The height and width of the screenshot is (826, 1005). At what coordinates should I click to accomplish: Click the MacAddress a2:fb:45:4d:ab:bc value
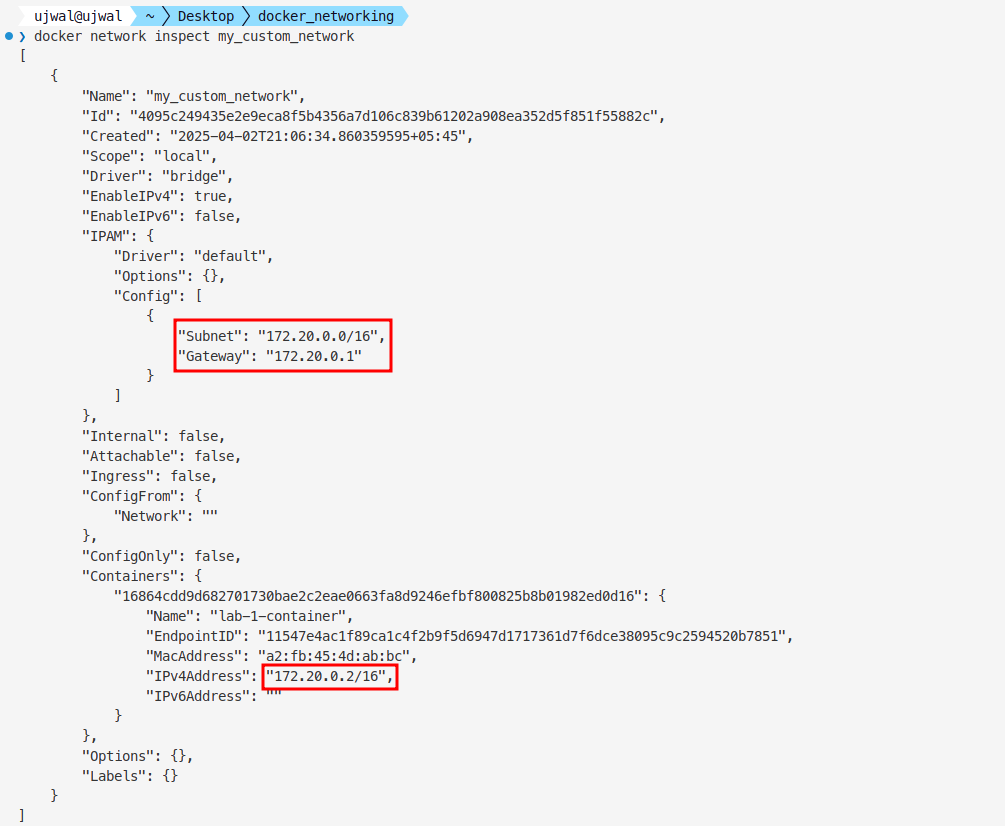pyautogui.click(x=333, y=656)
